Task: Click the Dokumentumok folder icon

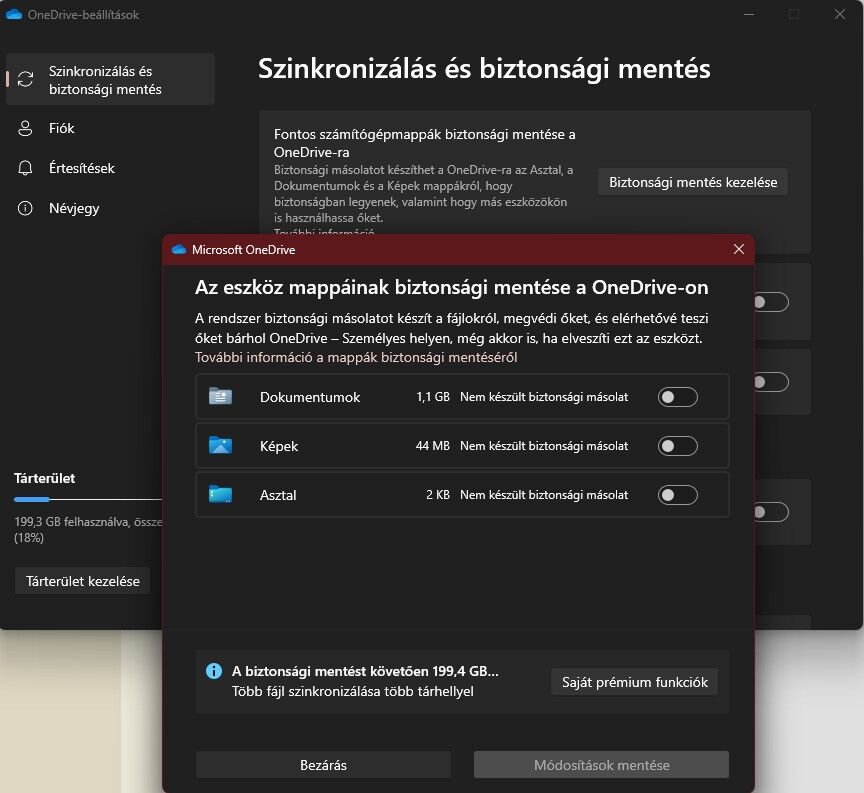Action: (x=220, y=396)
